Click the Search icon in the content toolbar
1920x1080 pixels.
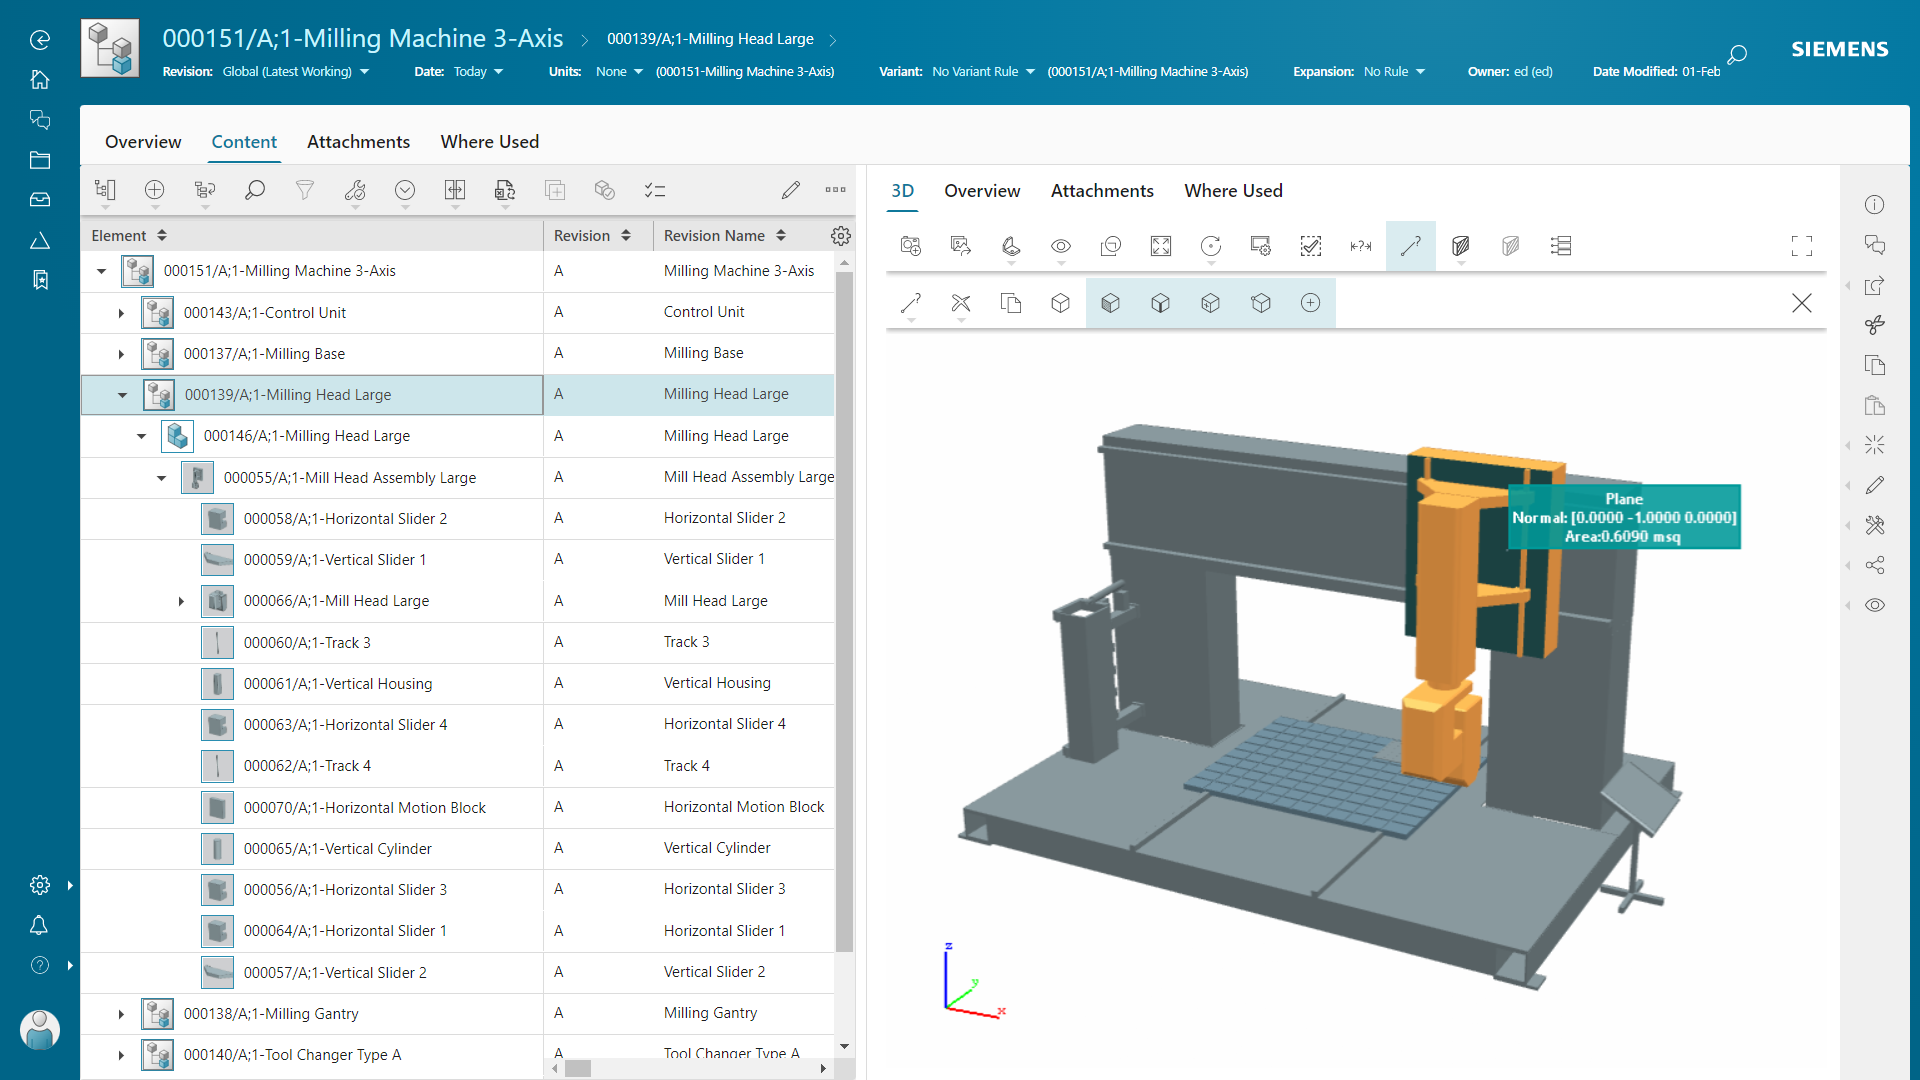coord(255,190)
